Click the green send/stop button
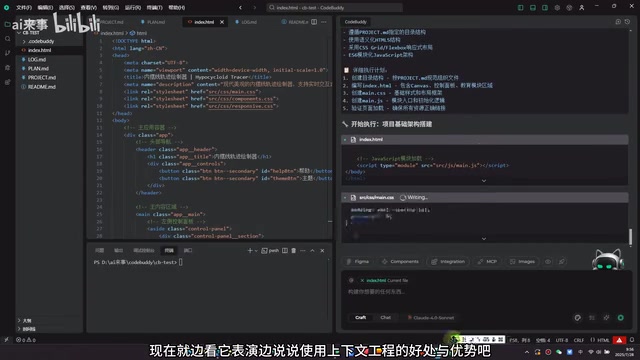The width and height of the screenshot is (640, 360). coord(621,318)
